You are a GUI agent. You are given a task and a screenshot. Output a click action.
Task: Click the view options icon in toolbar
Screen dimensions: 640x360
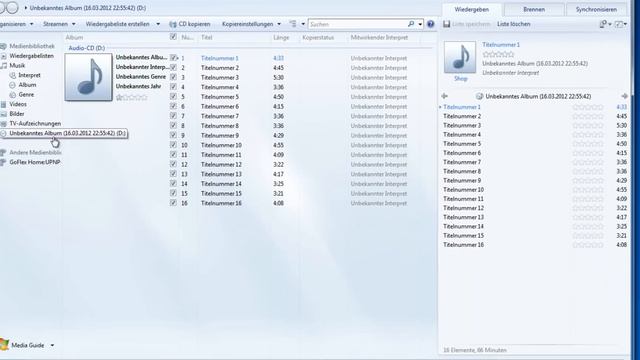[293, 24]
